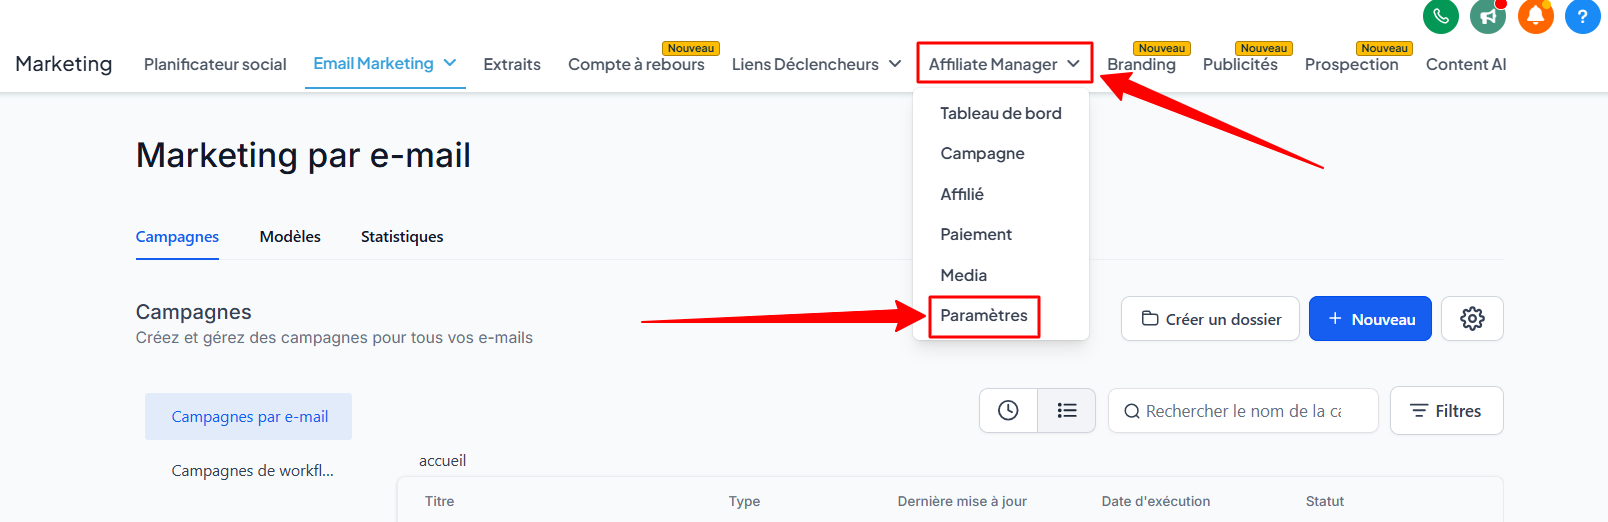Open campaign settings gear icon
Viewport: 1608px width, 522px height.
[1472, 319]
